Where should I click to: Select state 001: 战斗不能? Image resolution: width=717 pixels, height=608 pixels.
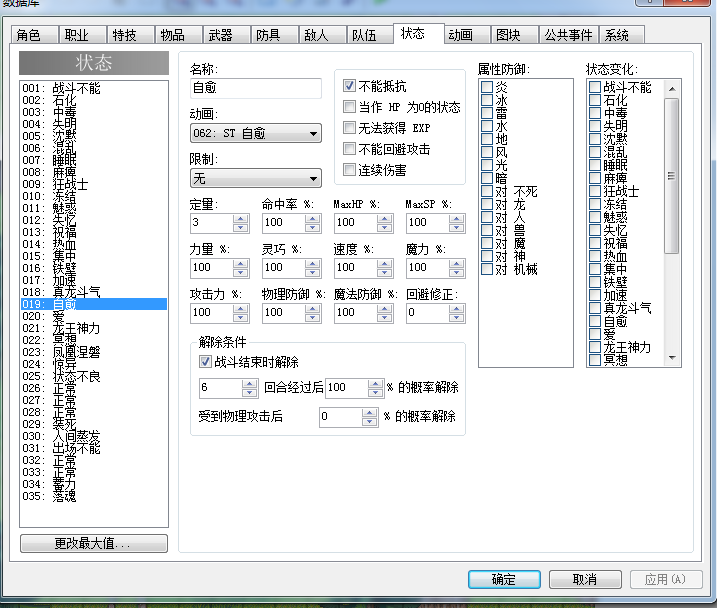tap(94, 88)
